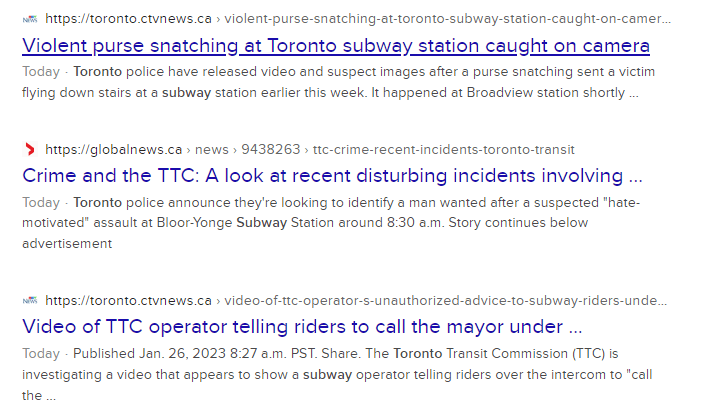This screenshot has height=405, width=726.
Task: Click the 'ttc-crime-recent-incidents-toronto-transit' breadcrumb
Action: click(444, 150)
